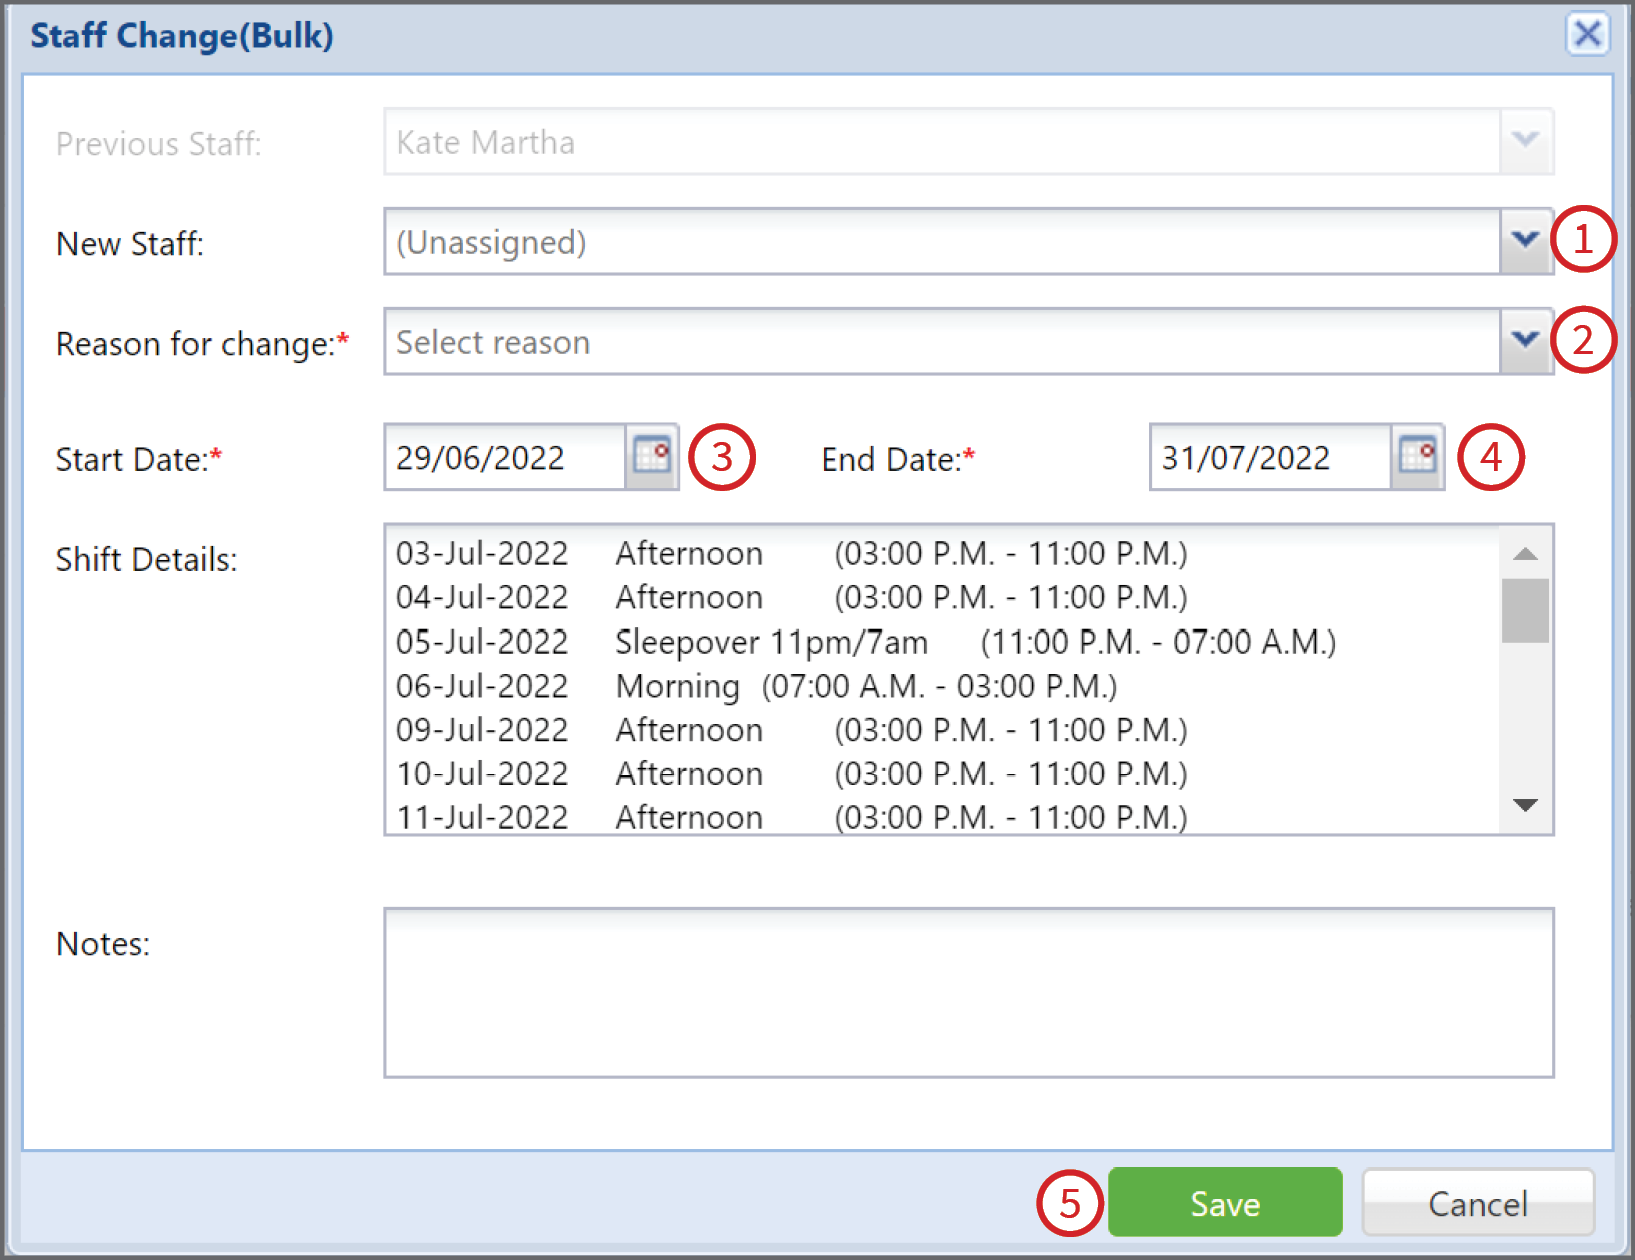Open the disabled Previous Staff dropdown arrow
This screenshot has height=1260, width=1635.
click(x=1525, y=141)
